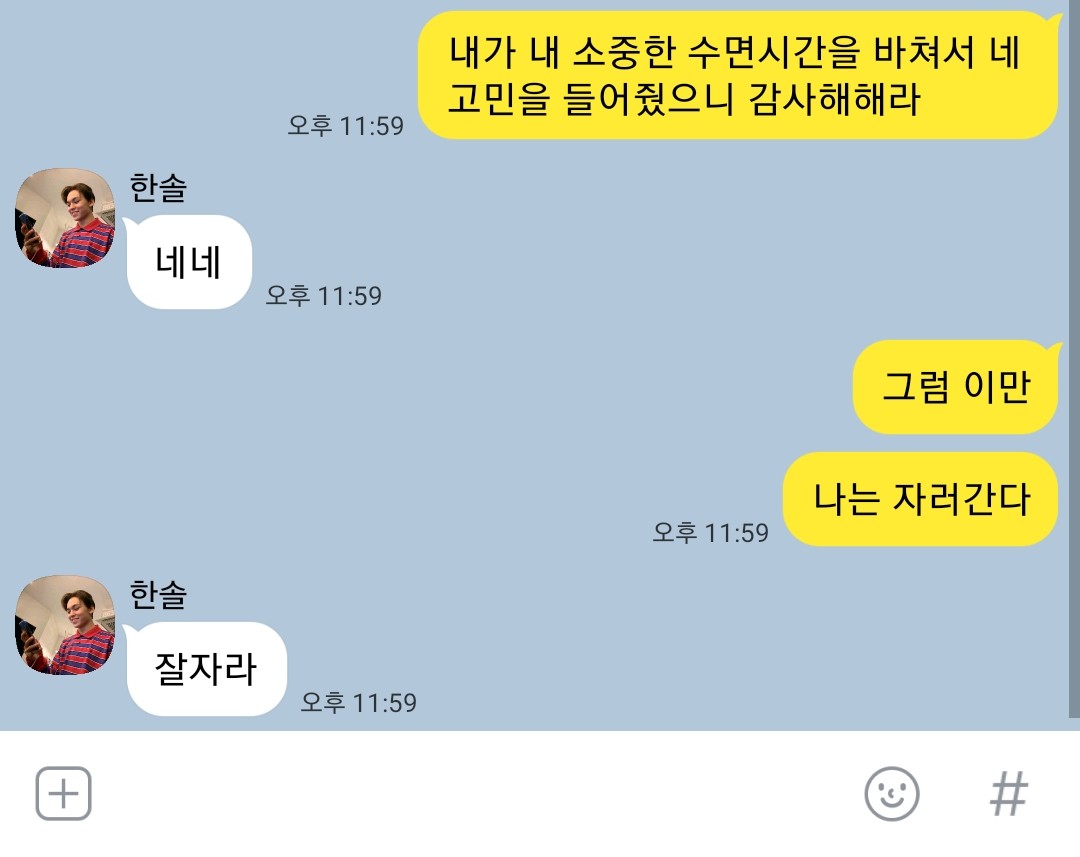1080x857 pixels.
Task: Click the 감사해해라 text in the long yellow bubble
Action: (x=834, y=99)
